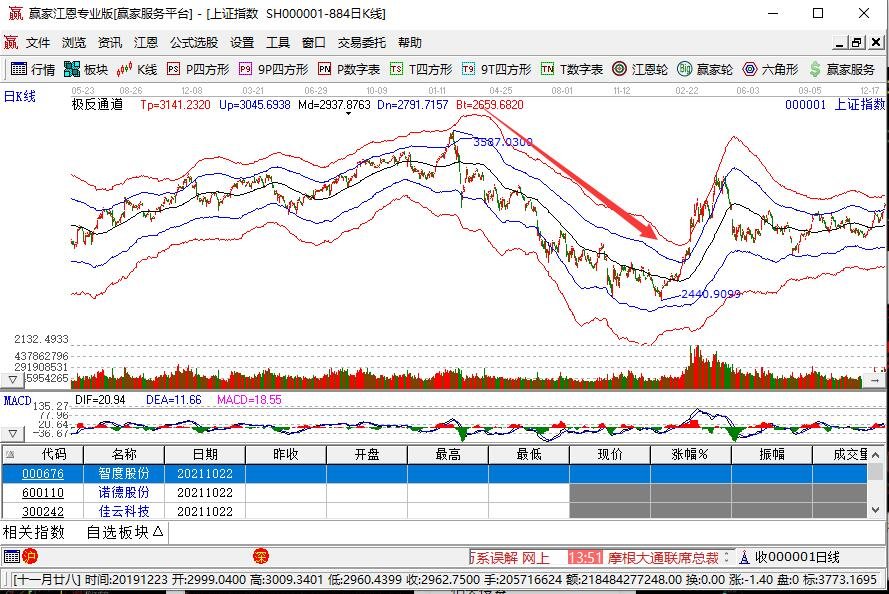Viewport: 889px width, 594px height.
Task: Open the 设置 menu
Action: tap(242, 43)
